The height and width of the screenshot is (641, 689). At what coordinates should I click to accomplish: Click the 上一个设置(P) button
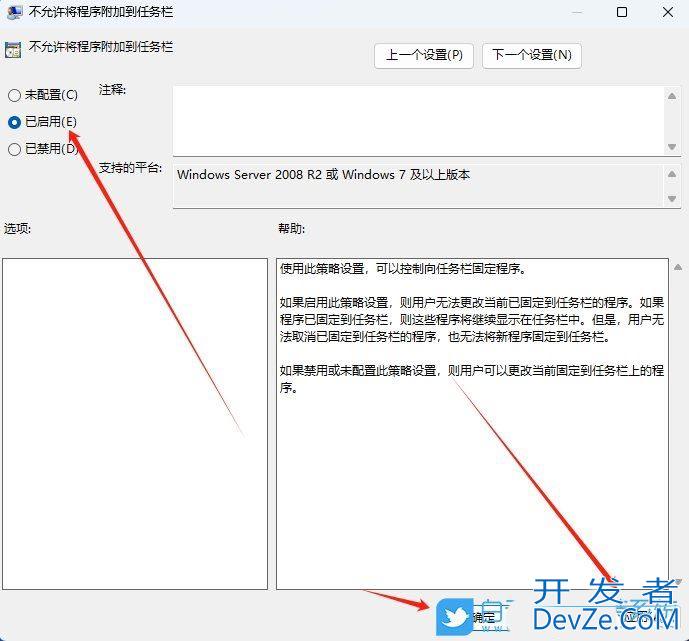(x=424, y=55)
